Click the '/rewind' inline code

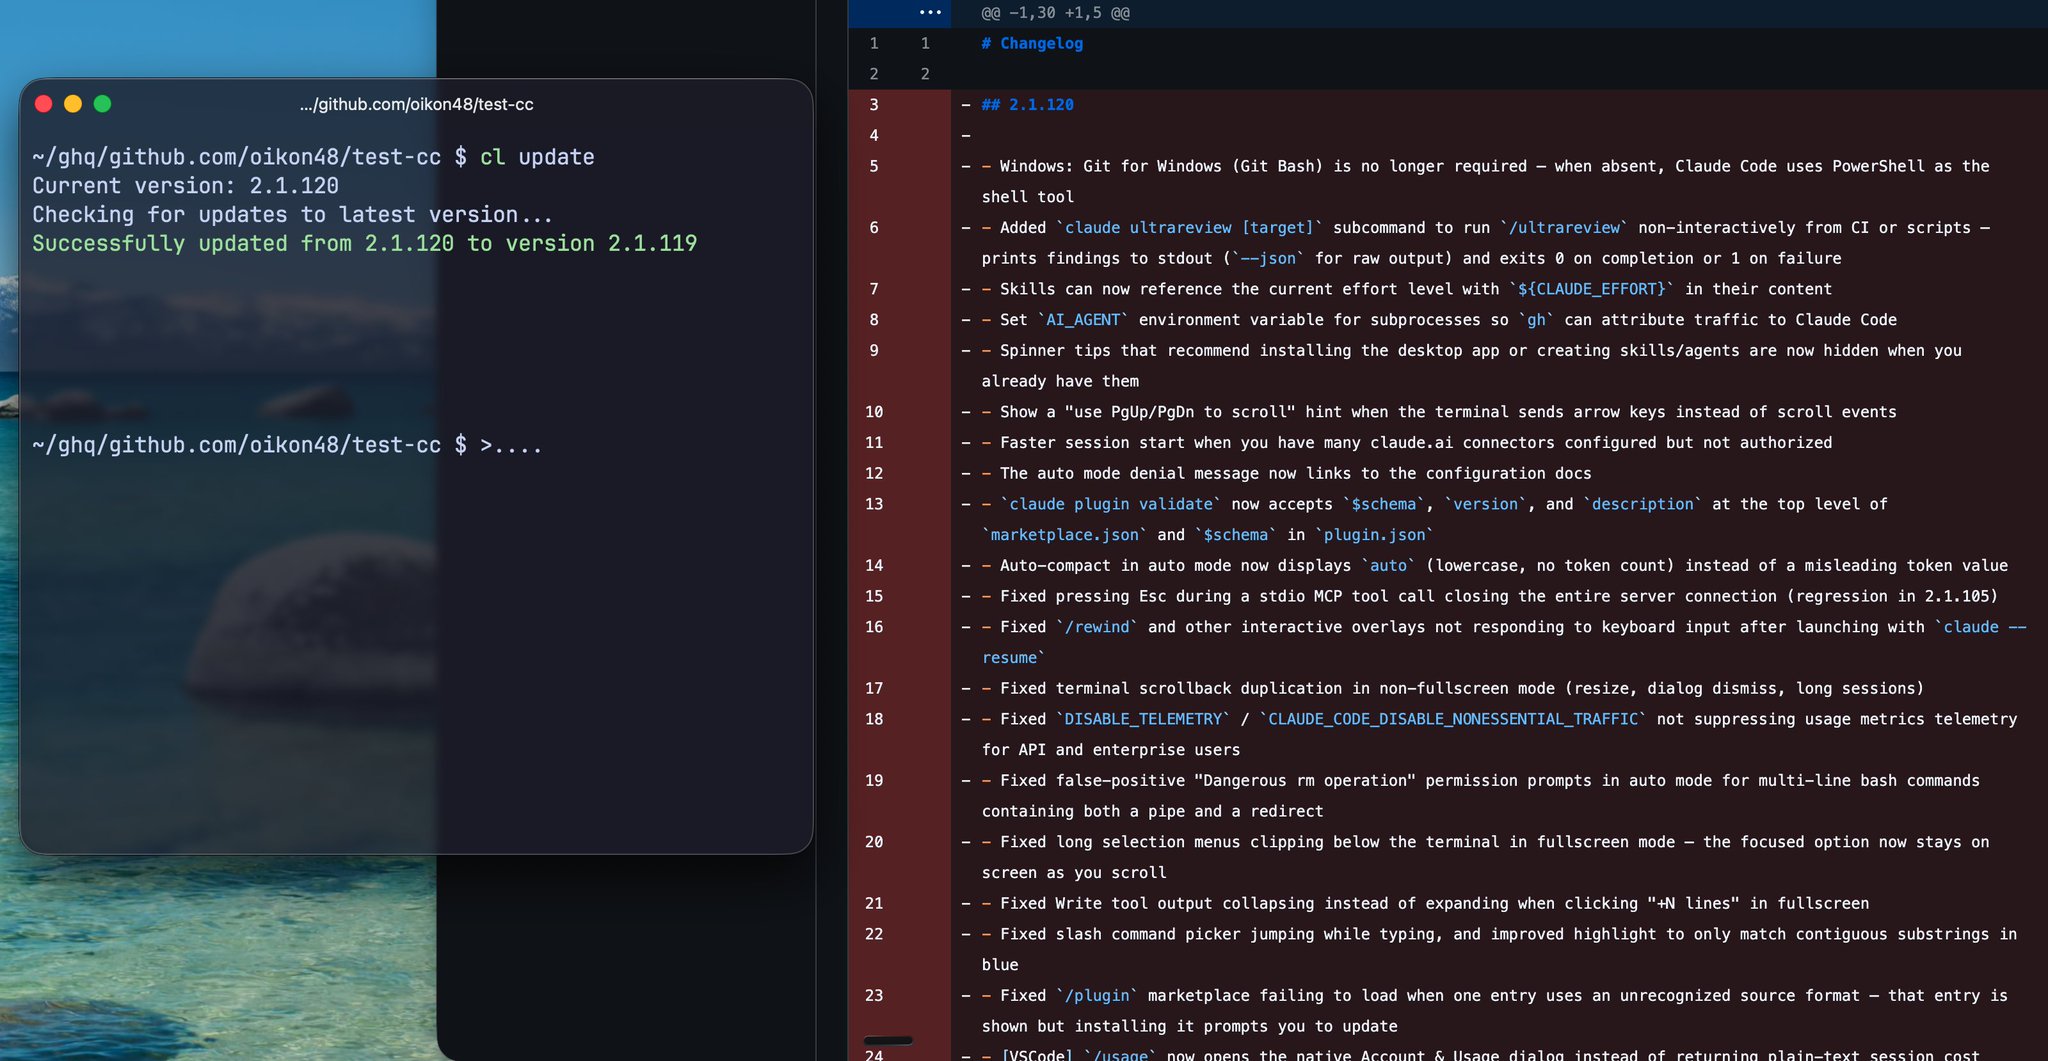tap(1097, 627)
